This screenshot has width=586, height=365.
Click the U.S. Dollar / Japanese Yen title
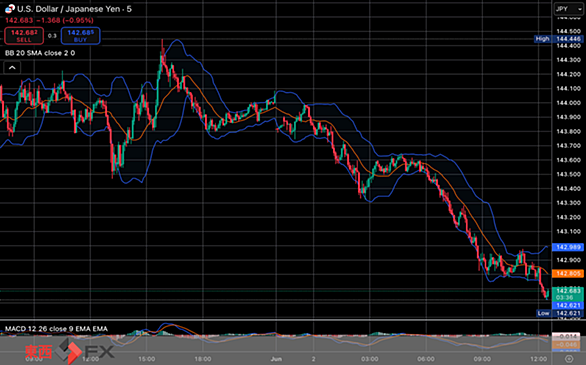[x=74, y=9]
